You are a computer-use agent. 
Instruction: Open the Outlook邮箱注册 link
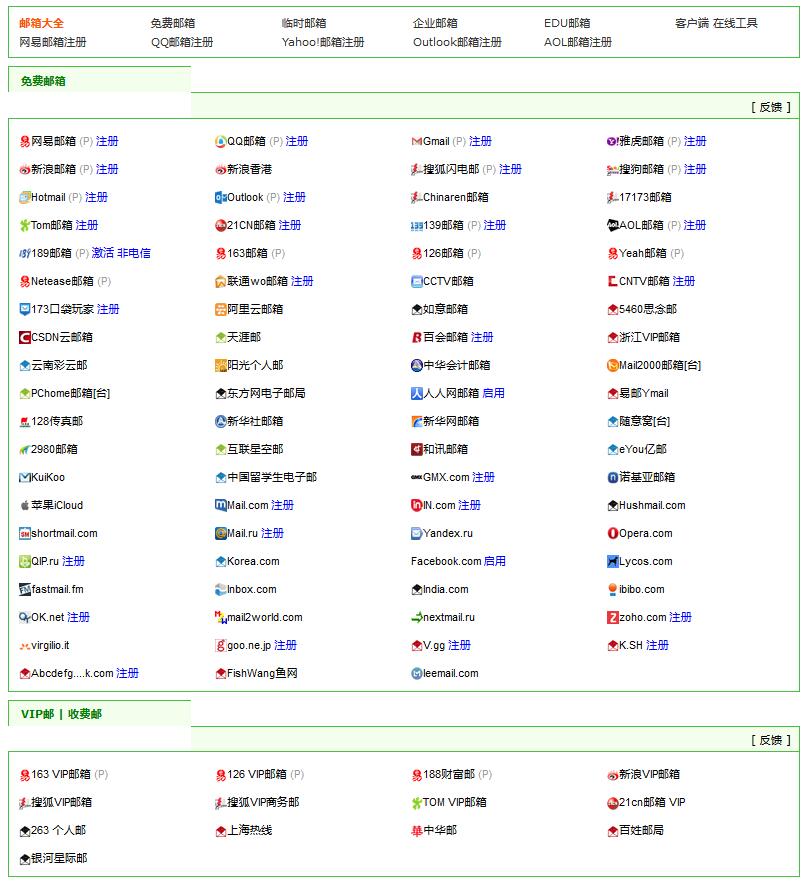(457, 42)
